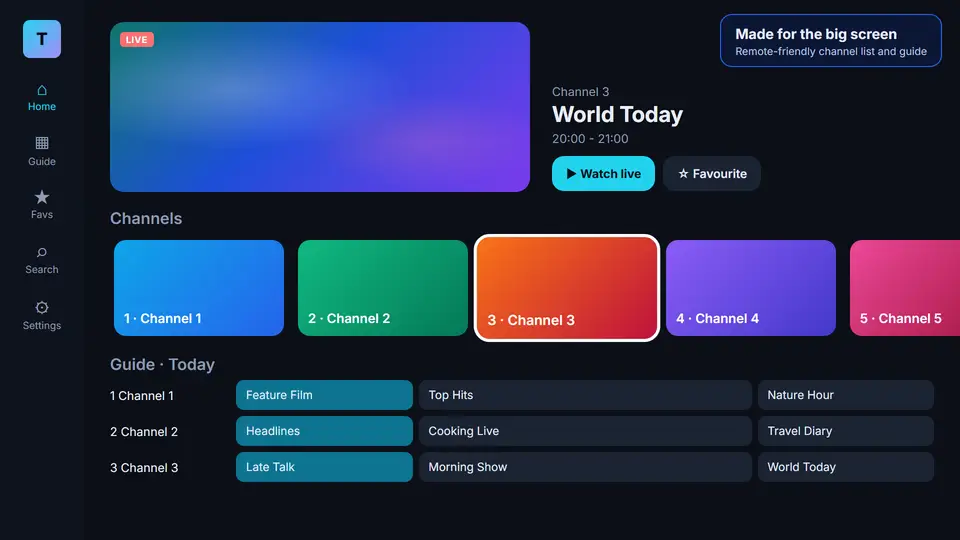Open Late Talk guide entry
Viewport: 960px width, 540px height.
point(324,467)
